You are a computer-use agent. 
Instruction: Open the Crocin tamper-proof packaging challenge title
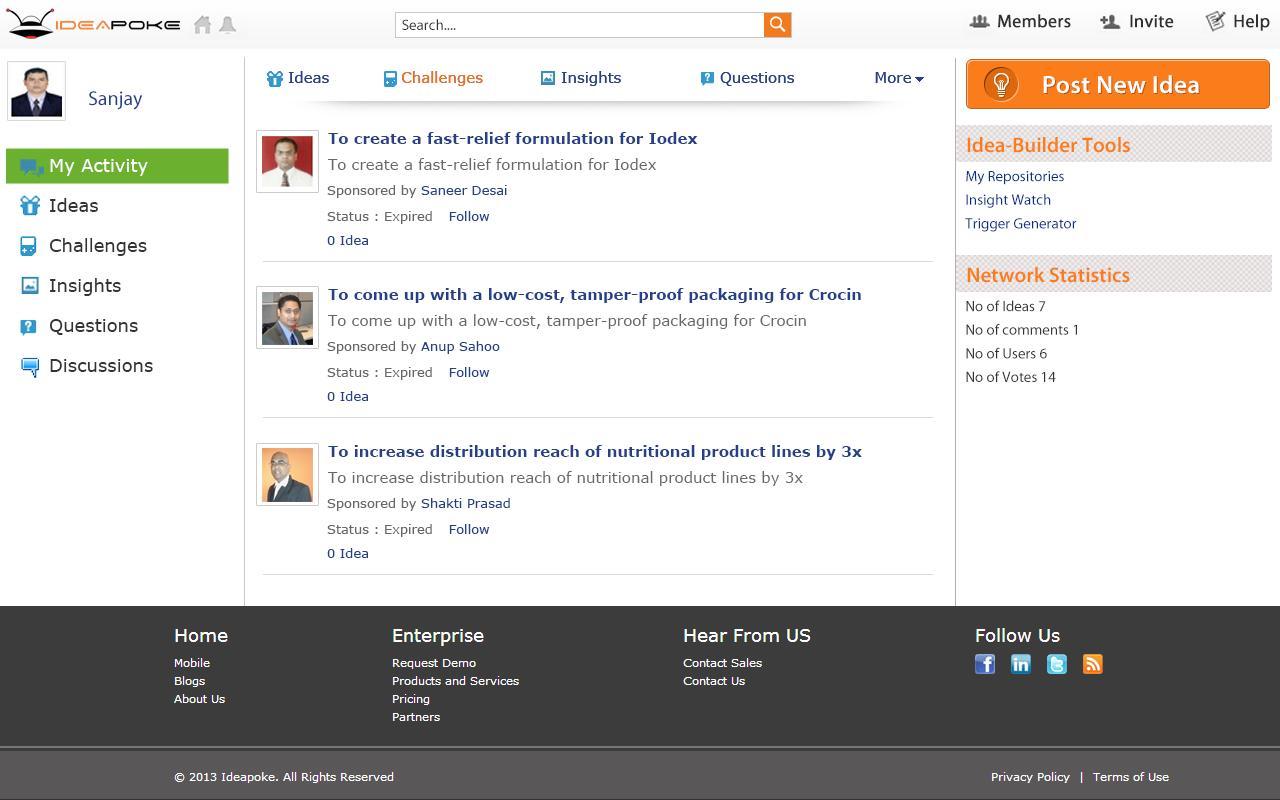tap(594, 295)
